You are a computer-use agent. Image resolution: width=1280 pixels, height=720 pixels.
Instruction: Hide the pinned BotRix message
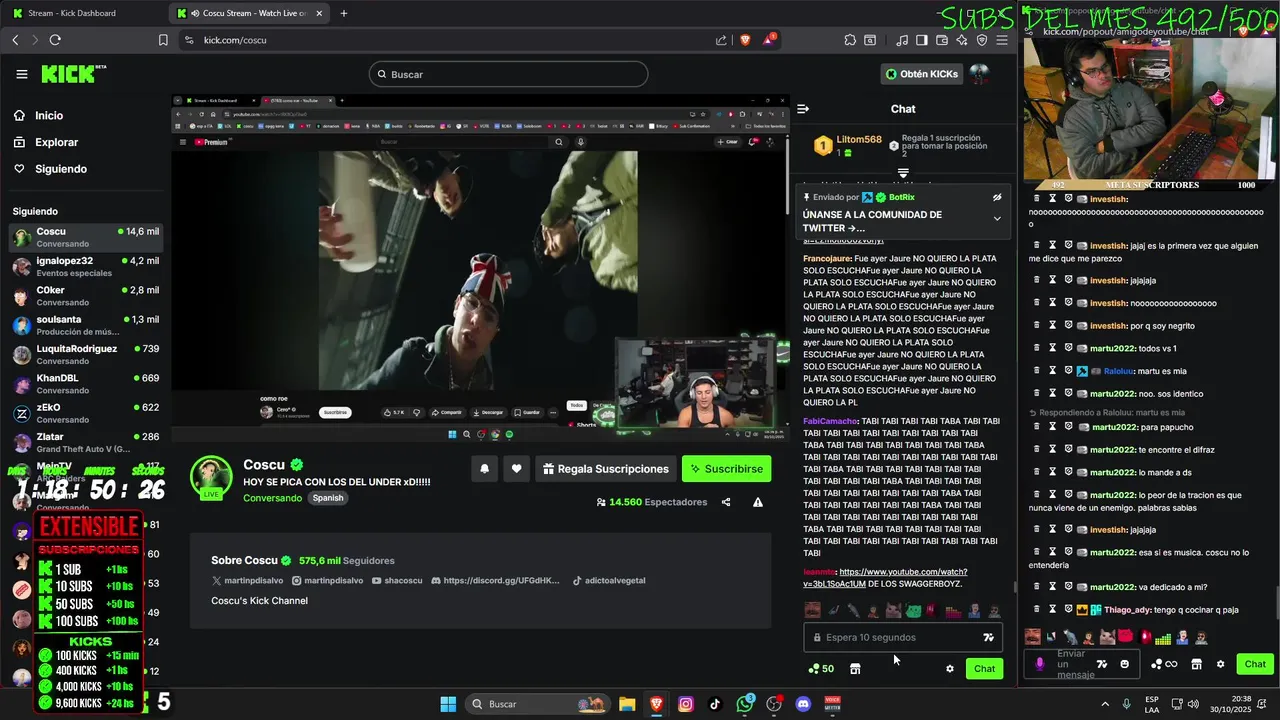(997, 198)
